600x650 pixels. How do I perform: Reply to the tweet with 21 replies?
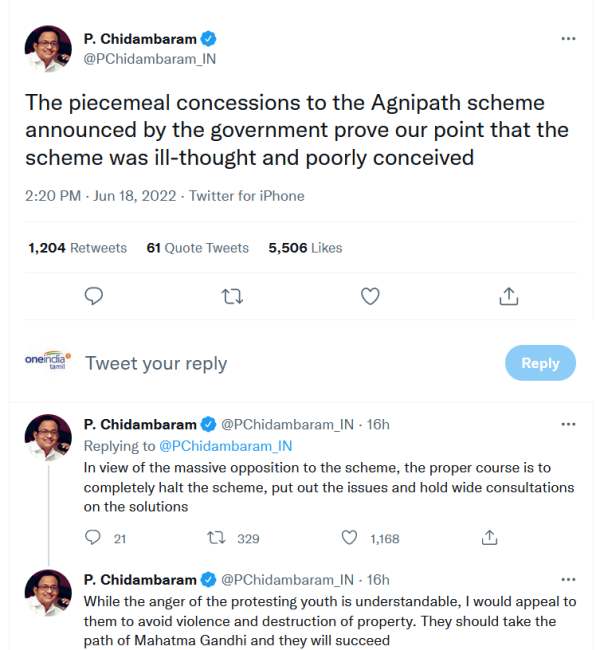coord(94,538)
